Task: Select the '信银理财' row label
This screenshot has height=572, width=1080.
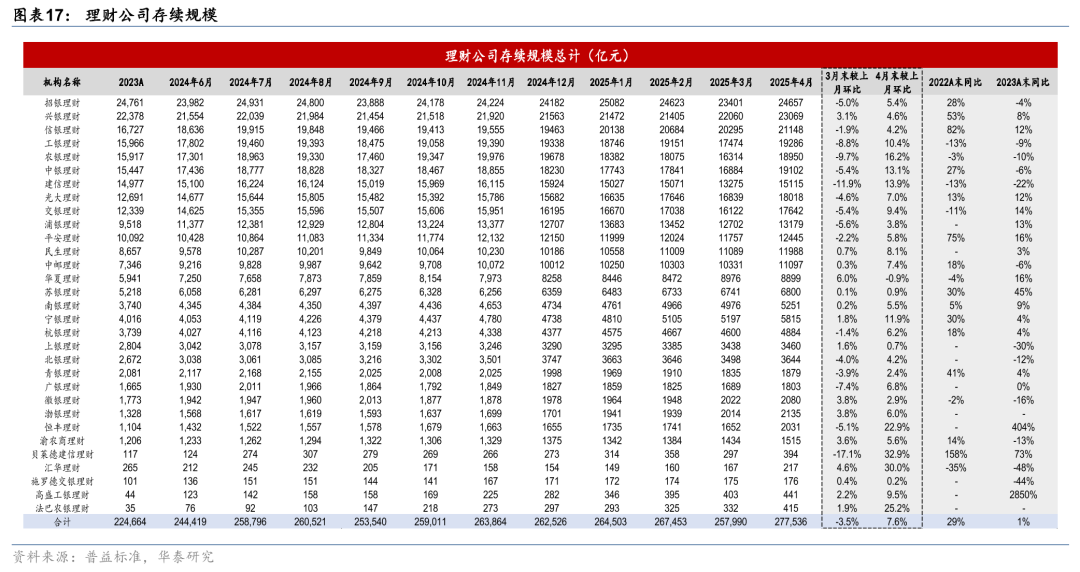Action: click(62, 130)
